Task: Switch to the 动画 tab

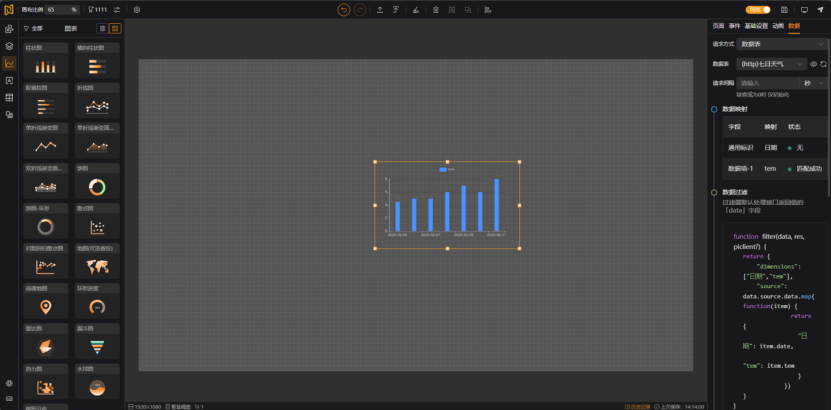Action: coord(777,25)
